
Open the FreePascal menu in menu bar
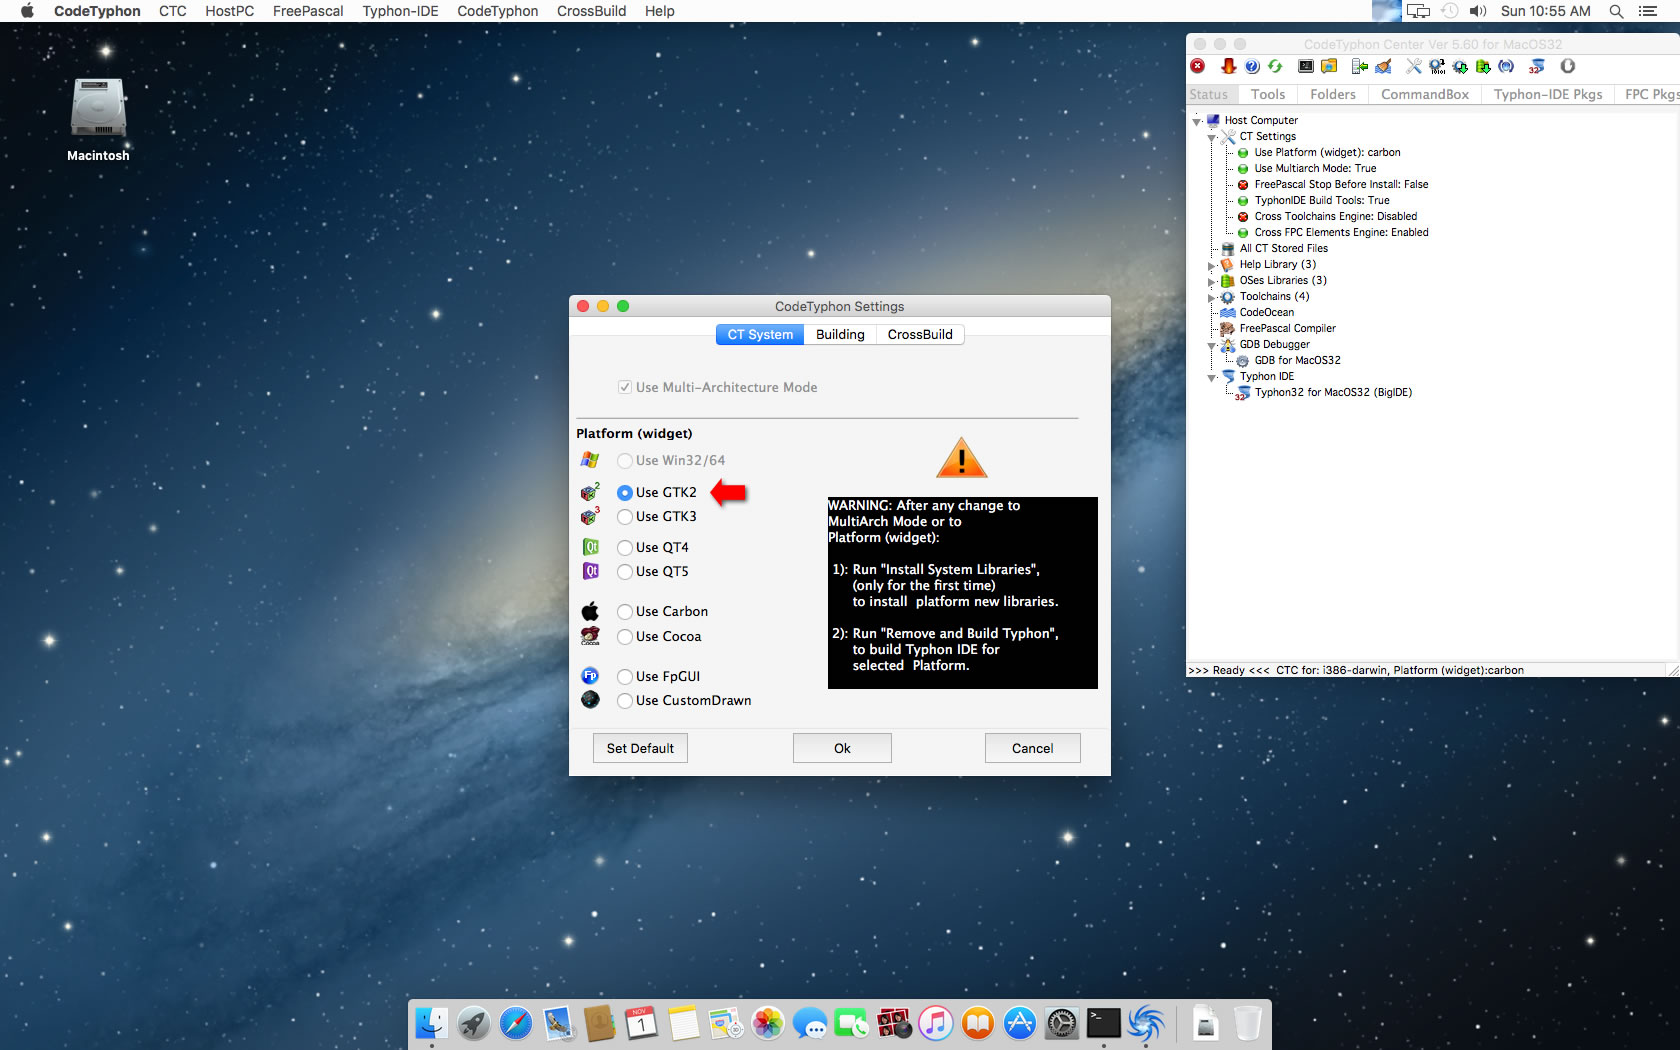coord(308,11)
